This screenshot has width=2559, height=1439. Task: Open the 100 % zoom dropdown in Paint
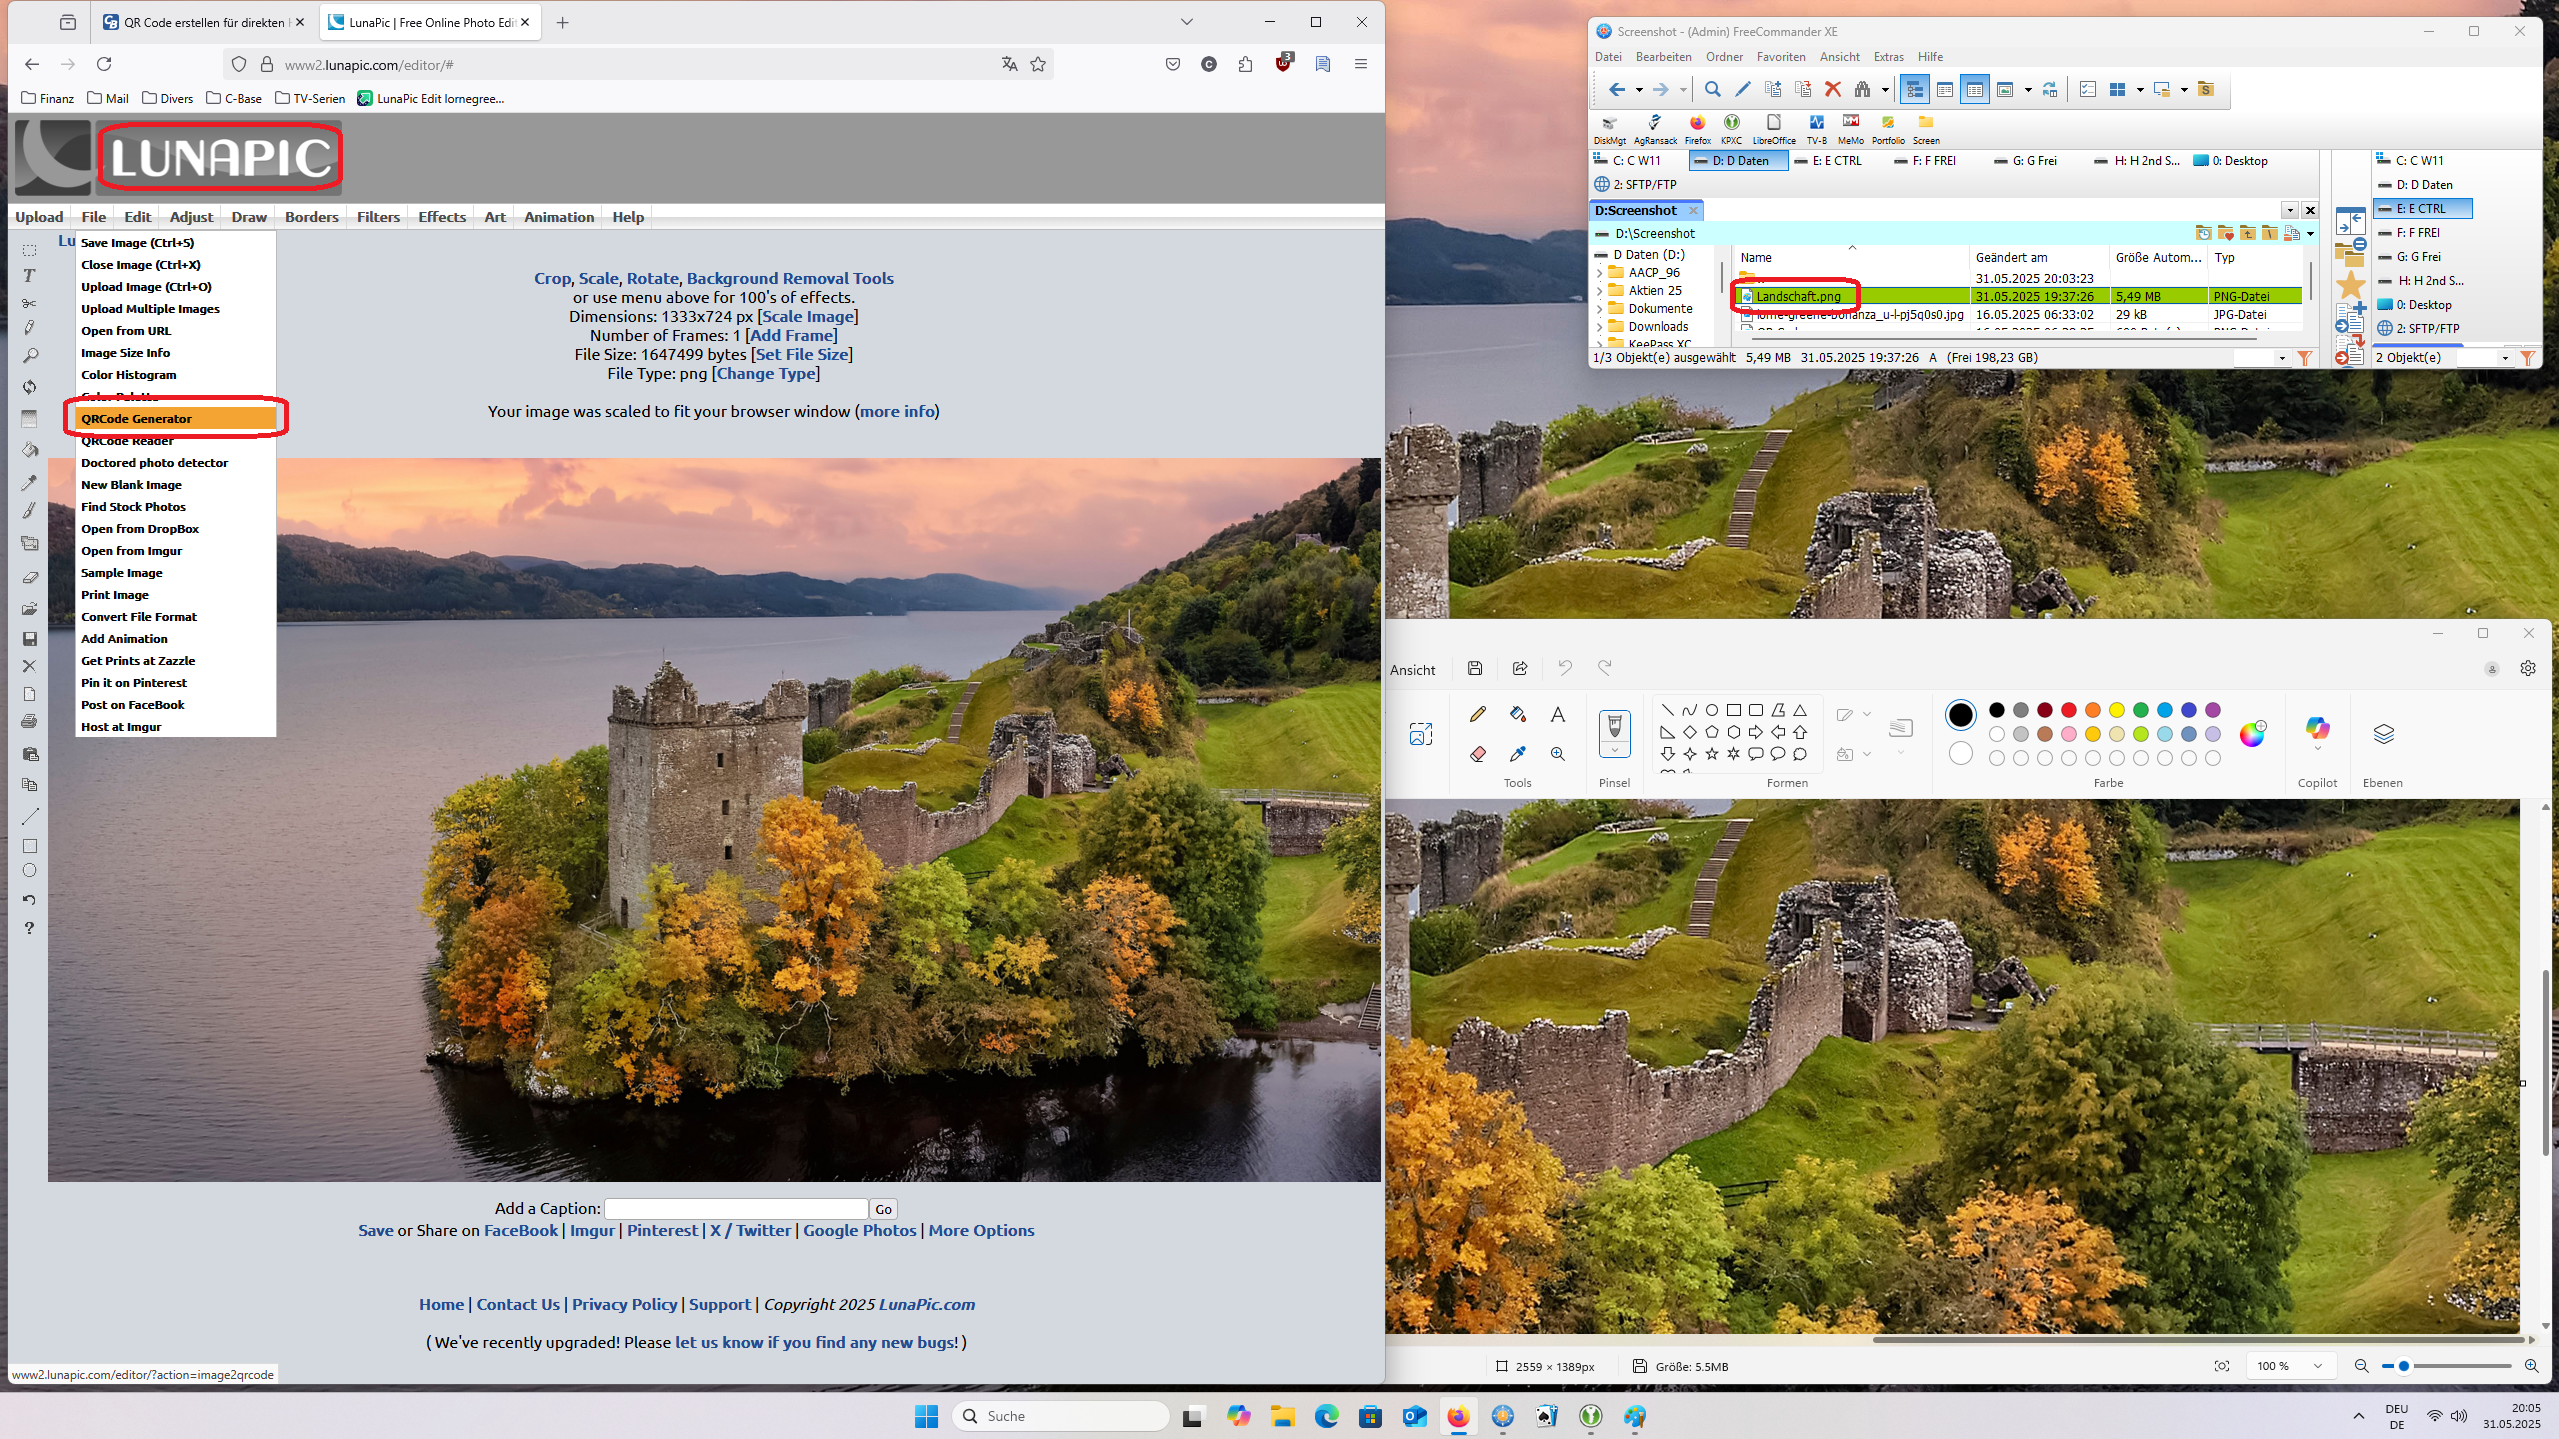tap(2317, 1366)
